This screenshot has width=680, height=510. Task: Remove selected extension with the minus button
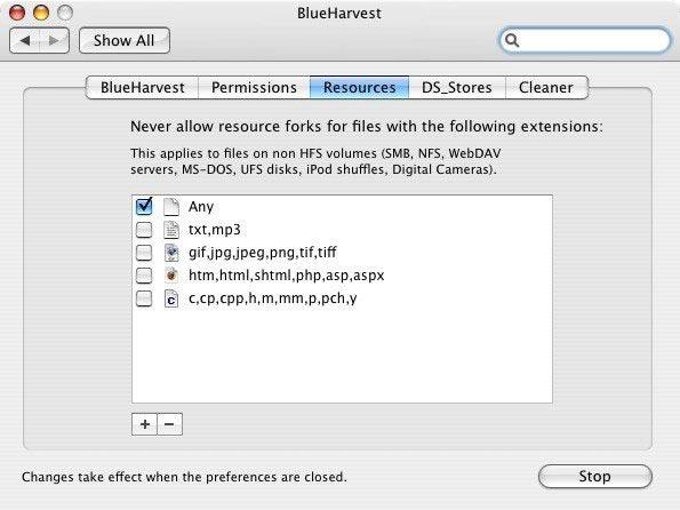[x=170, y=424]
